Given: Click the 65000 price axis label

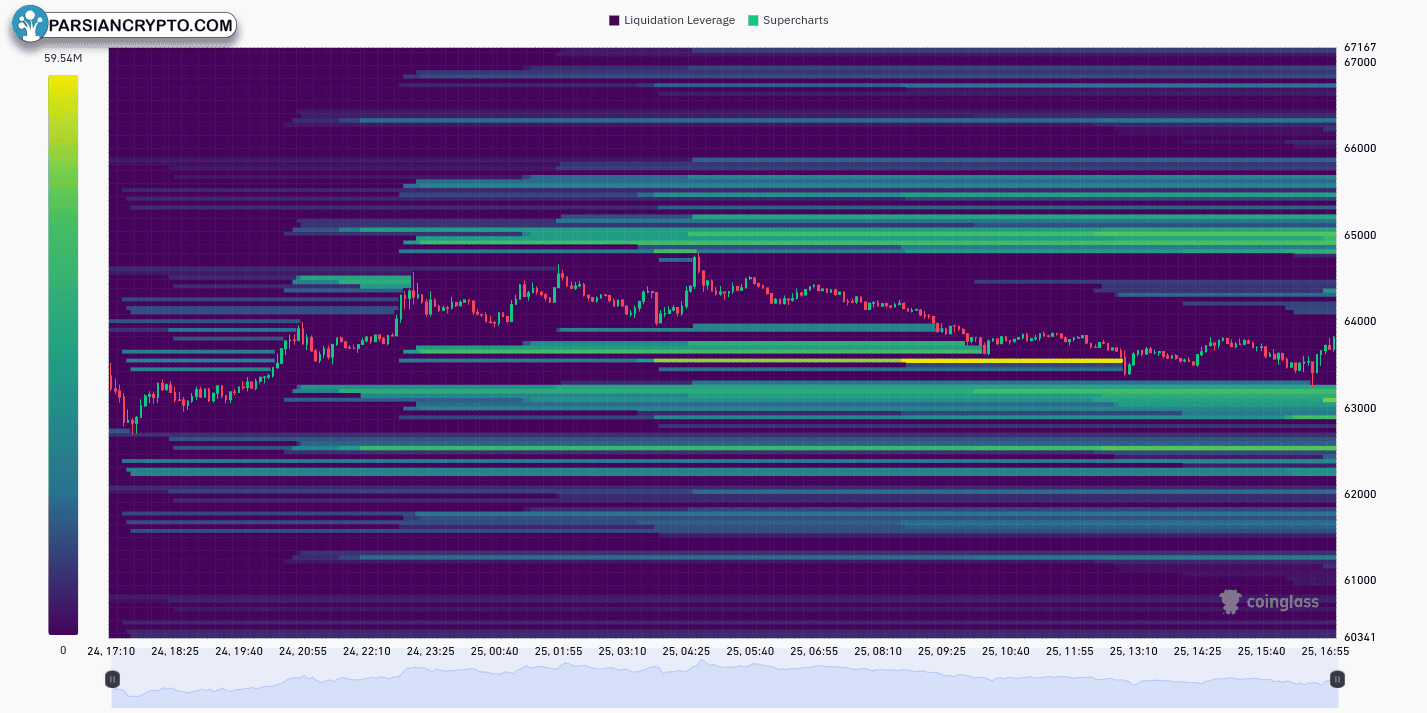Looking at the screenshot, I should pos(1360,235).
